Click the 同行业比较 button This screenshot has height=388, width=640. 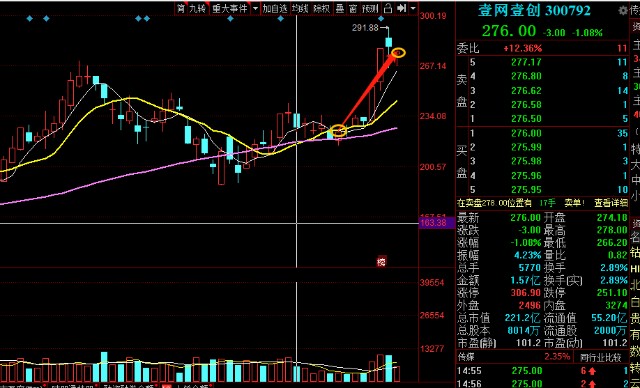click(600, 357)
